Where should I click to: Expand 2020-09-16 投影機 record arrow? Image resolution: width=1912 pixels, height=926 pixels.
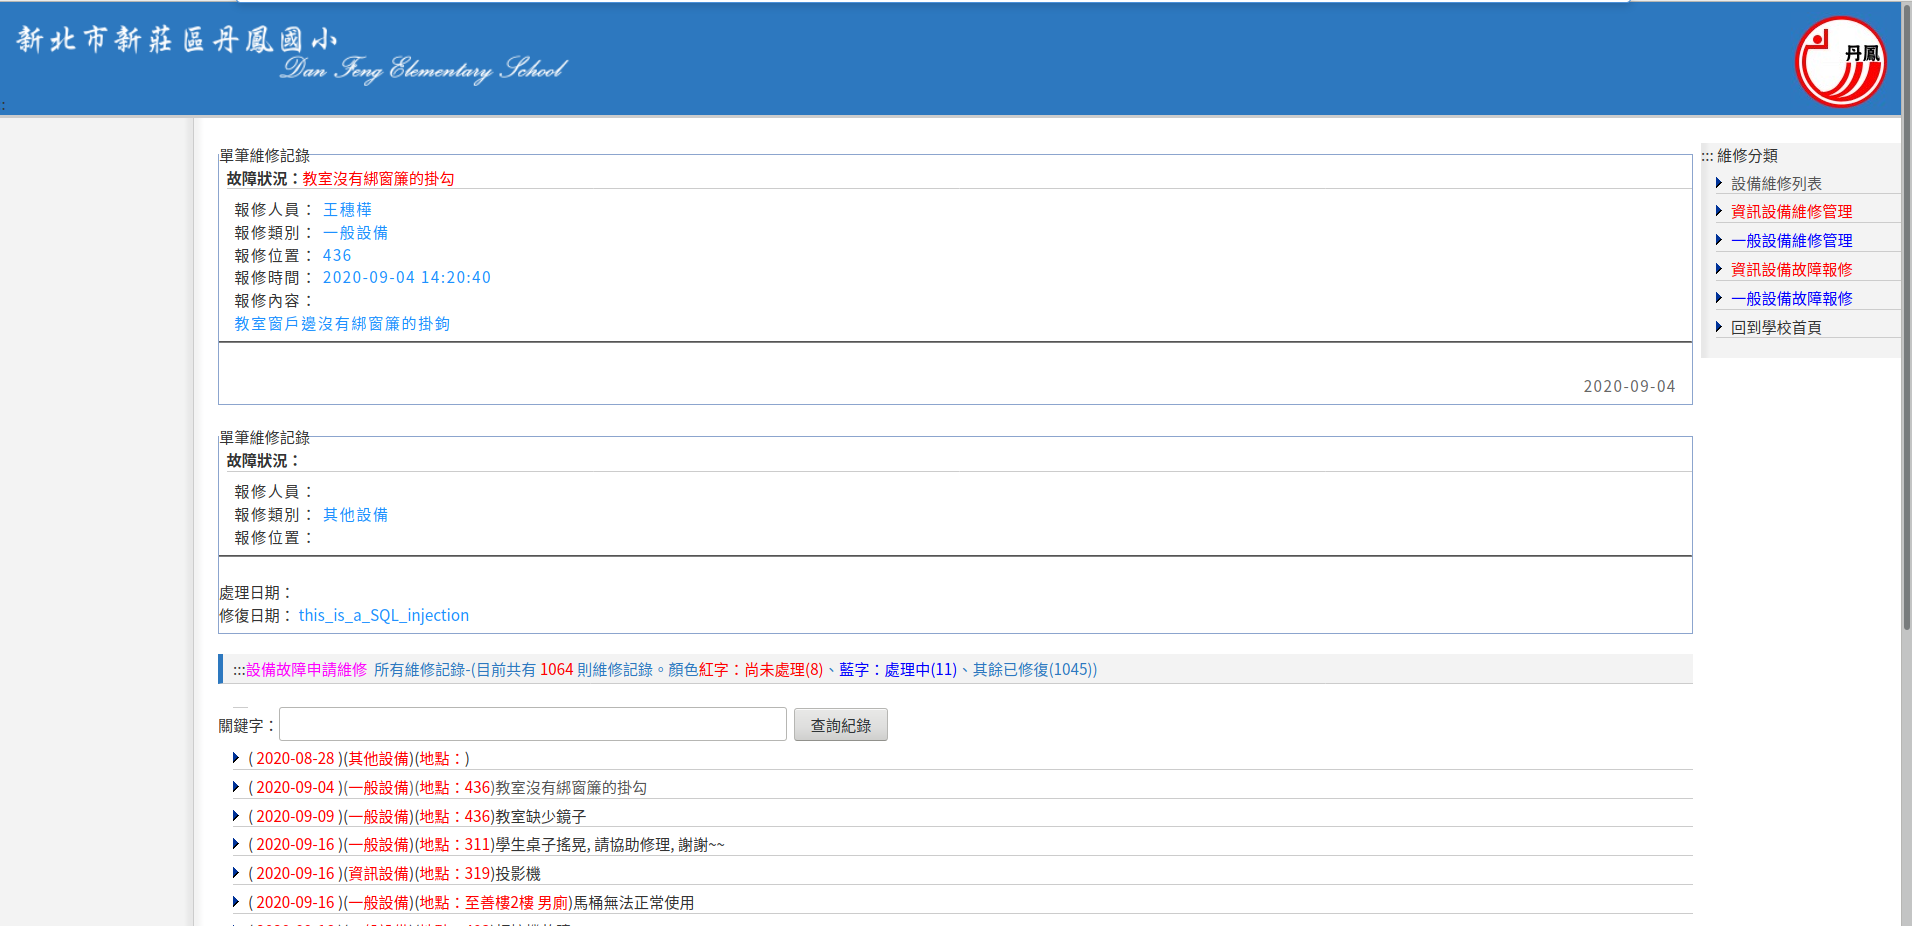tap(236, 873)
